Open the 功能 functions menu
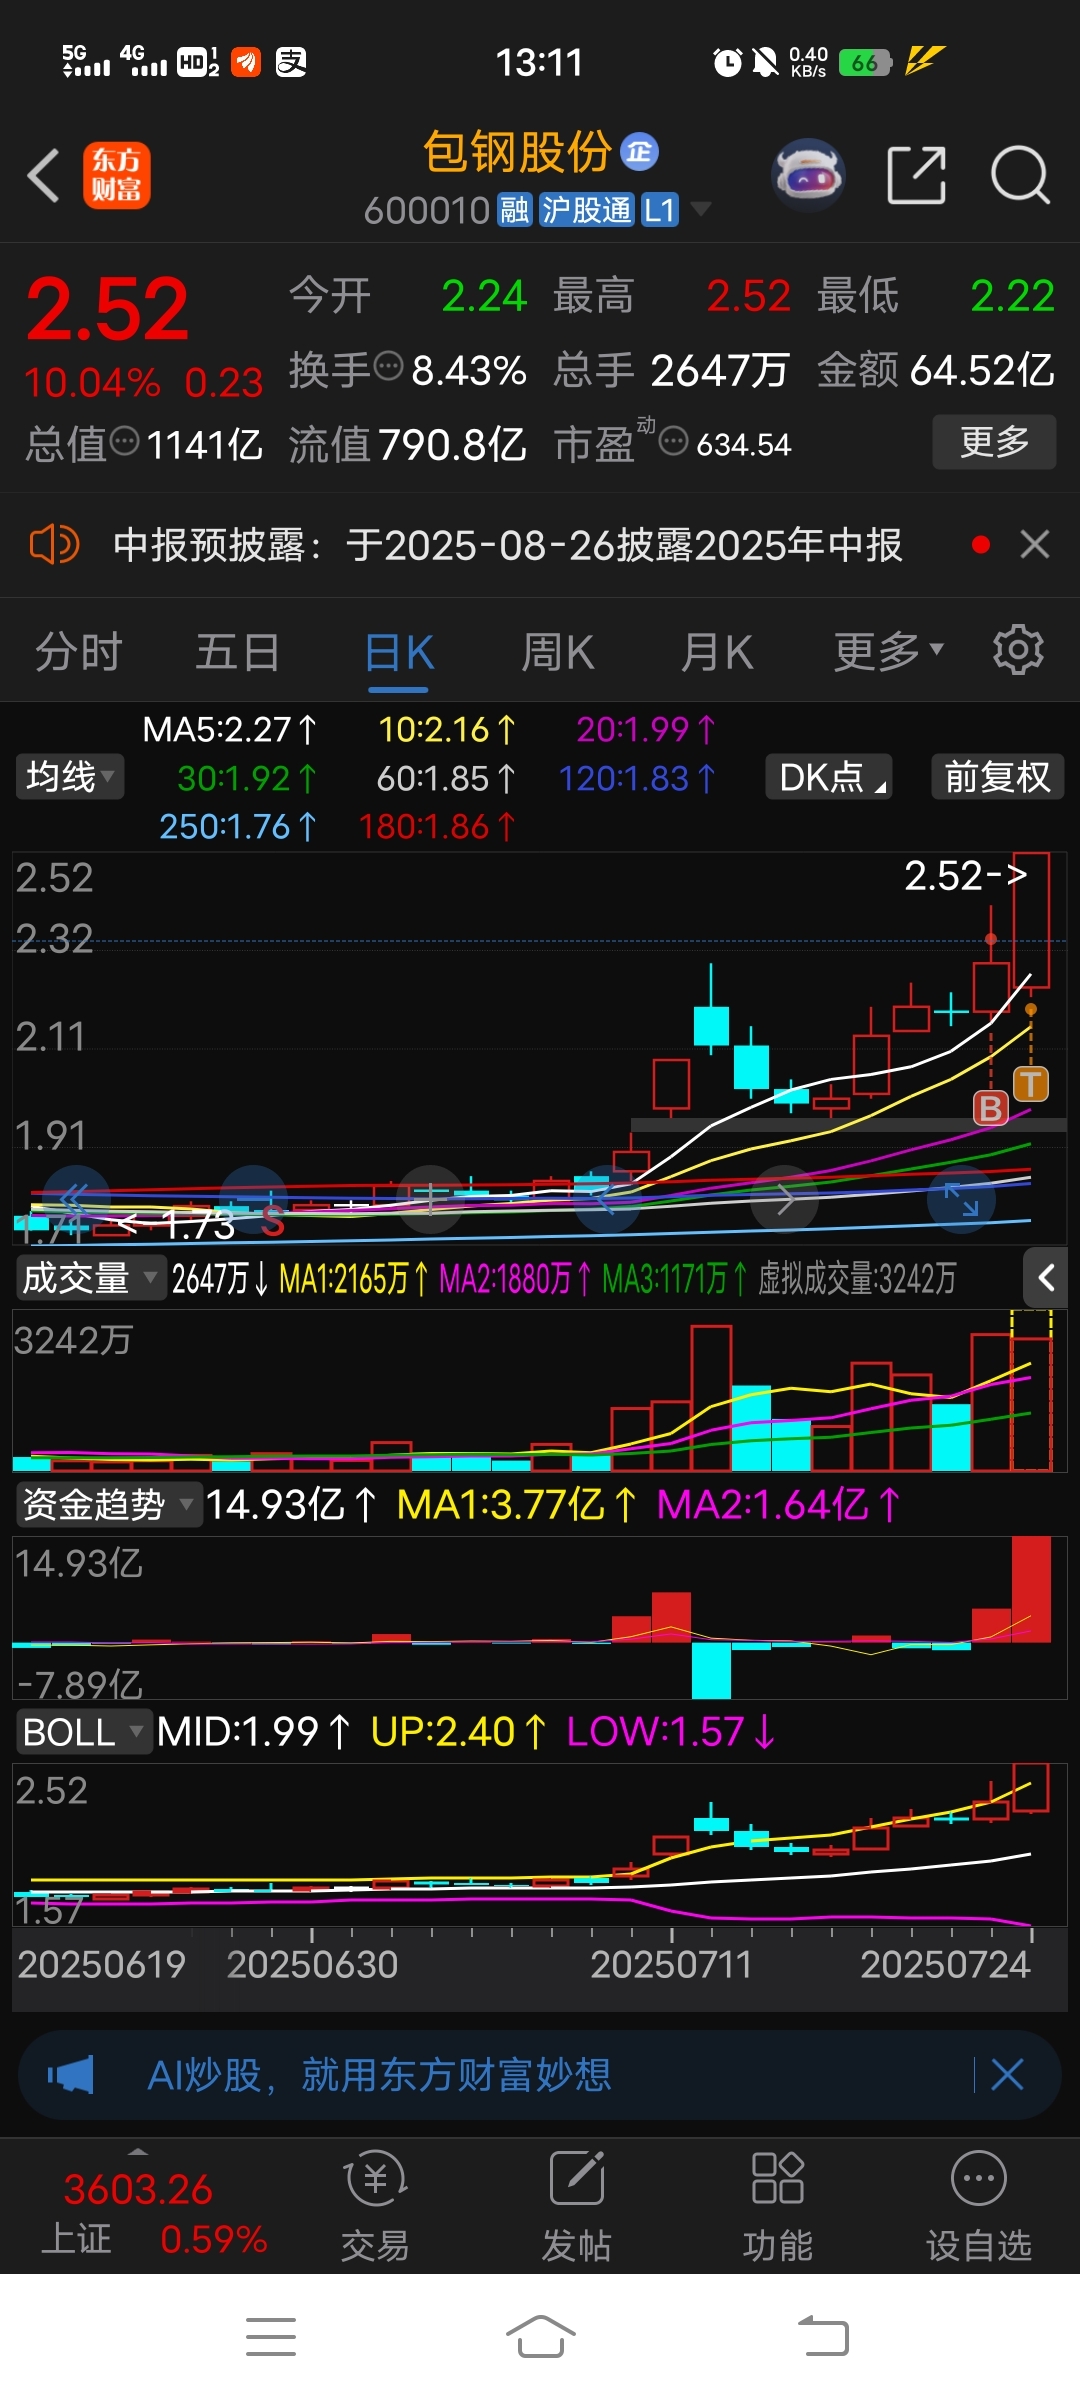The image size is (1080, 2400). coord(778,2206)
